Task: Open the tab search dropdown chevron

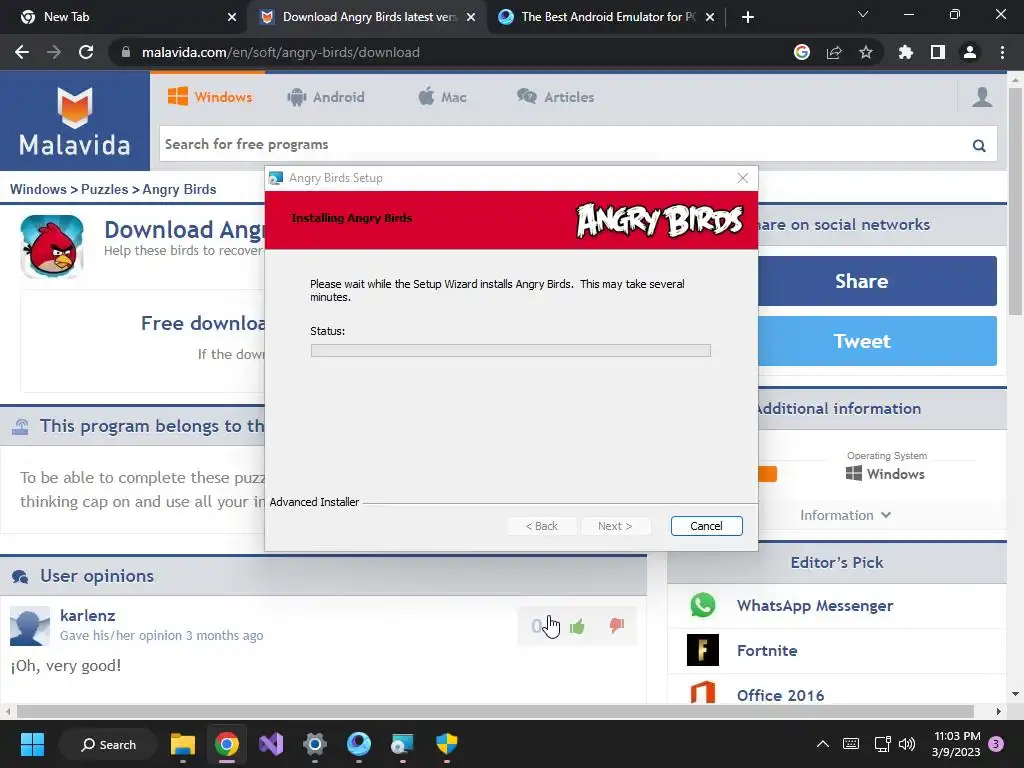Action: 863,14
